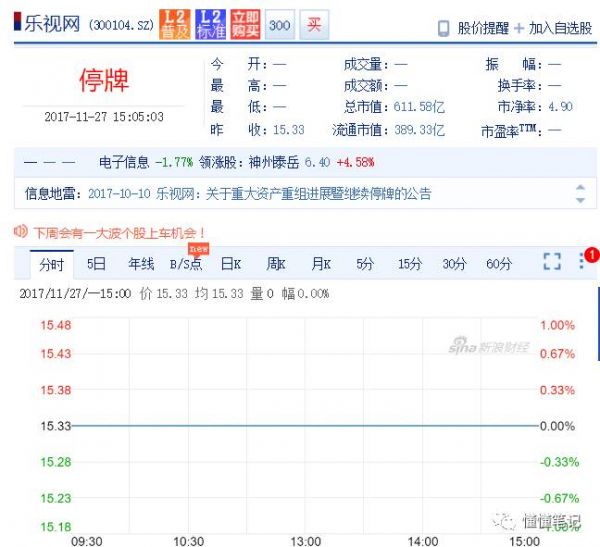Click the 300 index button
The image size is (600, 547).
280,25
